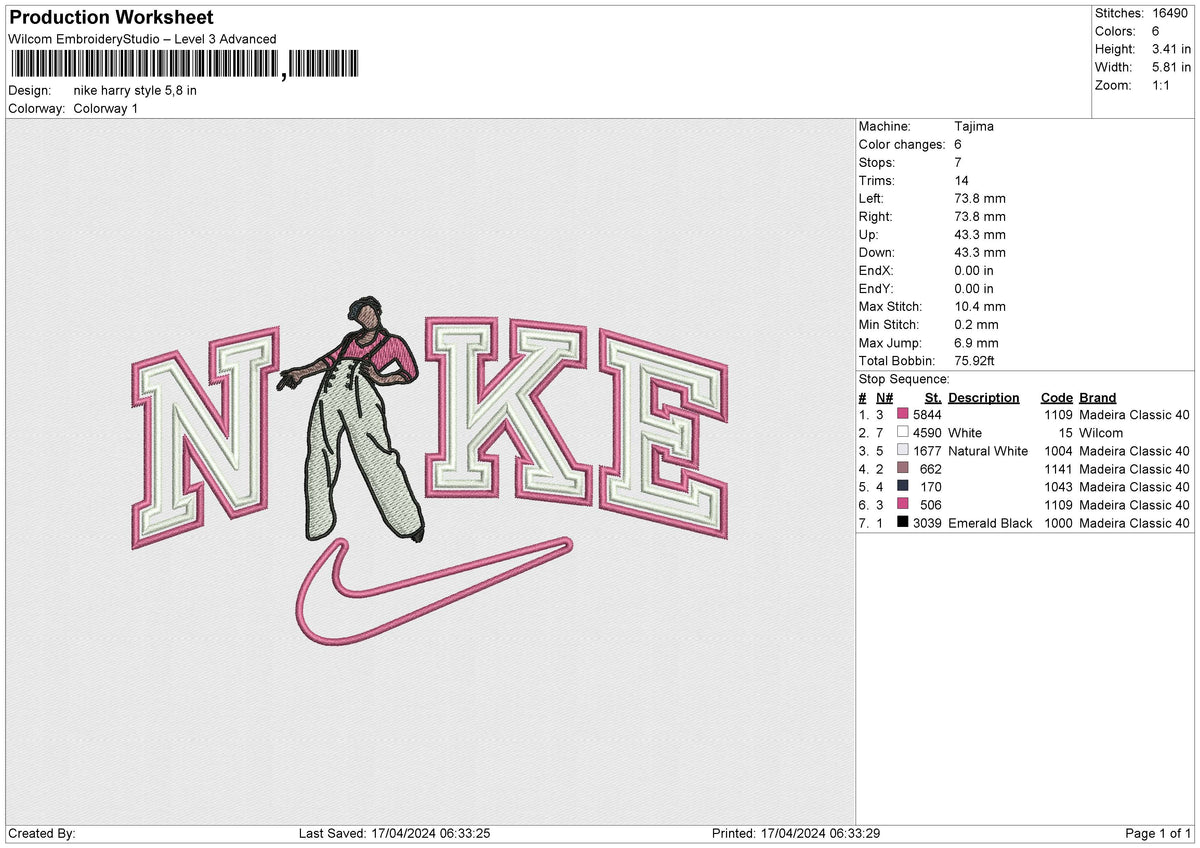Select the Height value '3.41 in'
This screenshot has height=848, width=1200.
(x=1171, y=49)
